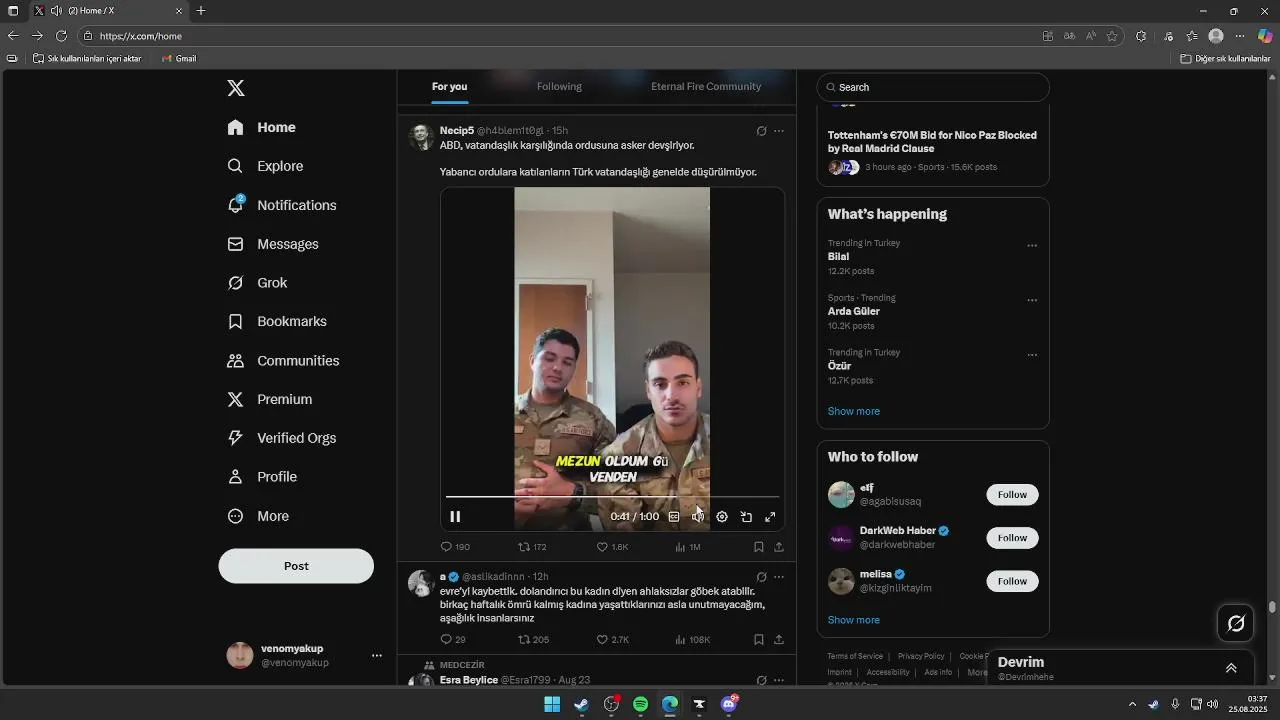The image size is (1280, 720).
Task: Like aslikadinnn's post
Action: point(612,639)
